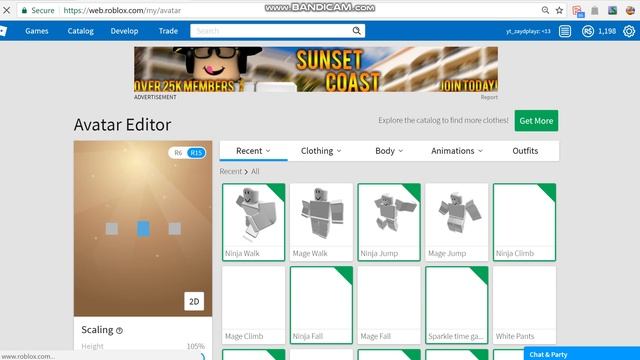Select the Mage Jump animation
This screenshot has height=360, width=640.
point(457,222)
